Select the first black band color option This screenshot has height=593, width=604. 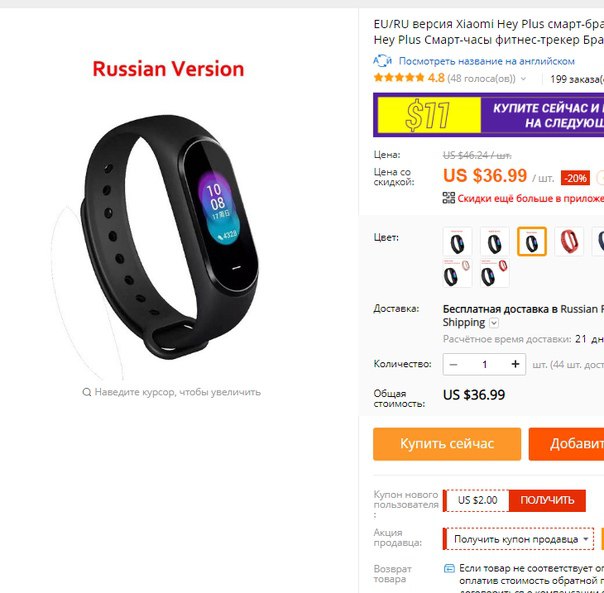tap(457, 242)
